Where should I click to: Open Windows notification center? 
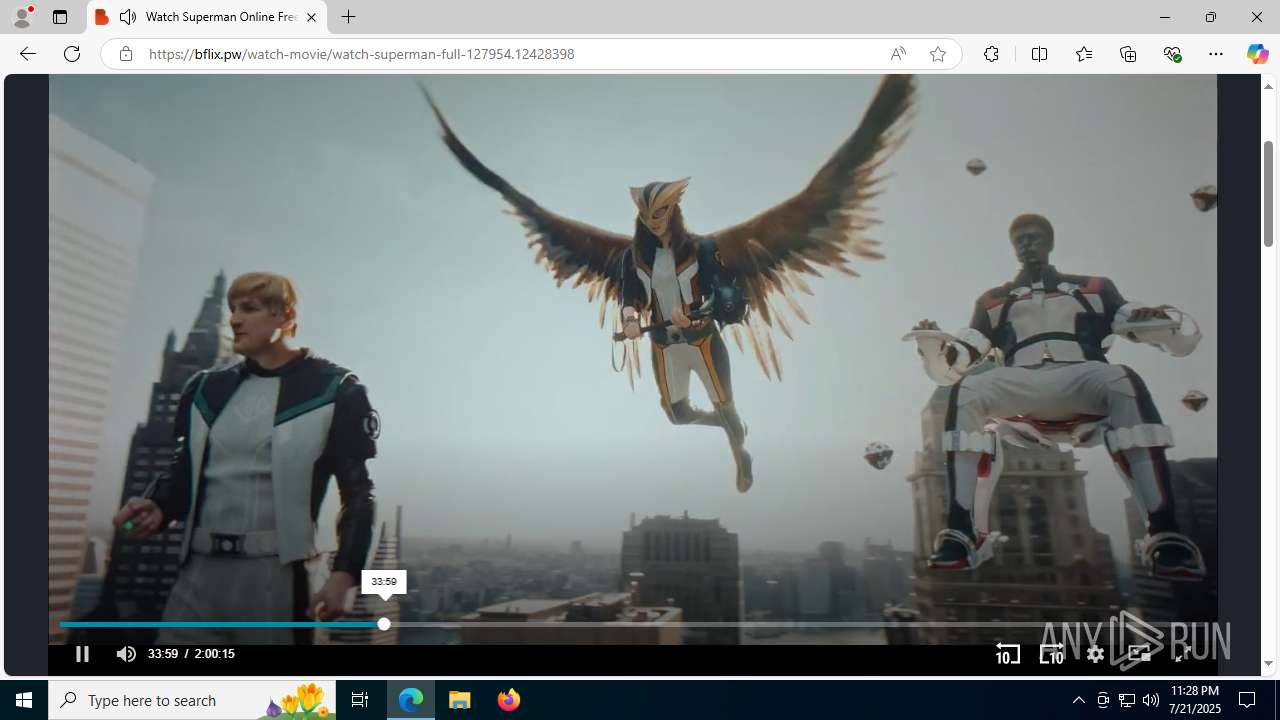tap(1247, 700)
